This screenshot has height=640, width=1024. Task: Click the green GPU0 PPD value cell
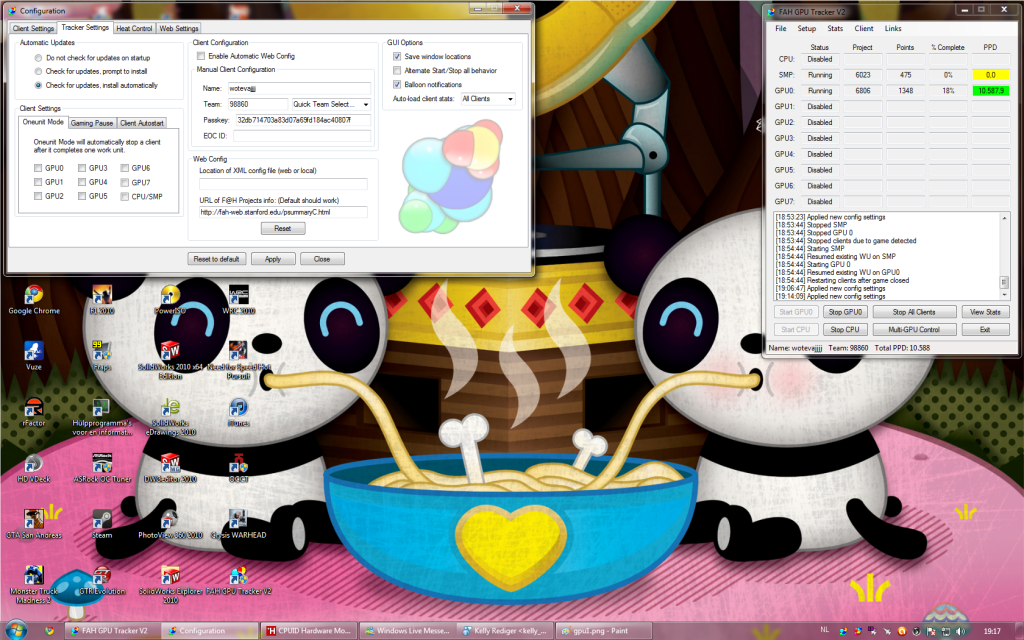pyautogui.click(x=991, y=91)
